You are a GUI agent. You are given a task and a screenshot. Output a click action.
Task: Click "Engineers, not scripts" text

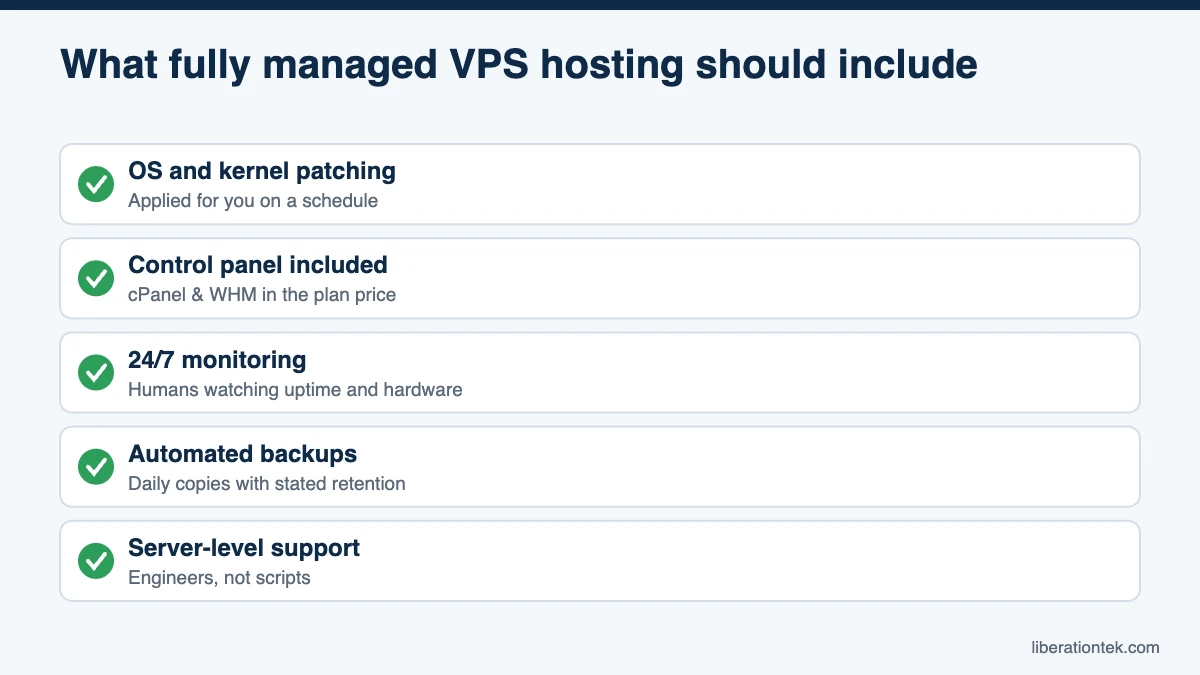click(219, 578)
